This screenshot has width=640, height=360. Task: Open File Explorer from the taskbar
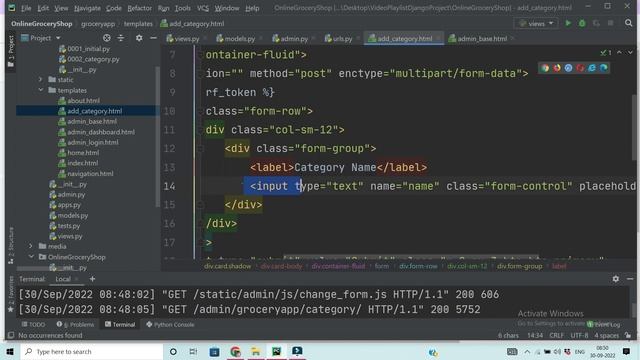pyautogui.click(x=256, y=351)
